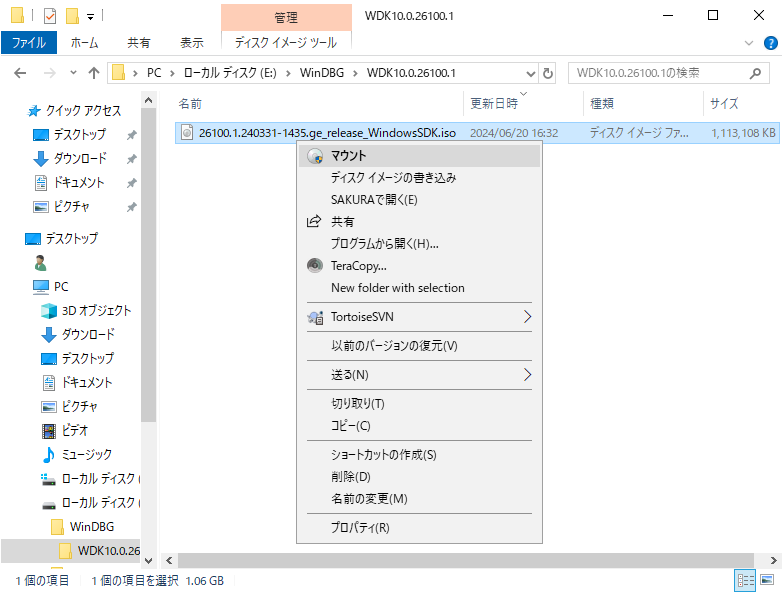The height and width of the screenshot is (593, 783).
Task: Open pinned ドキュメント under quick access
Action: 69,183
